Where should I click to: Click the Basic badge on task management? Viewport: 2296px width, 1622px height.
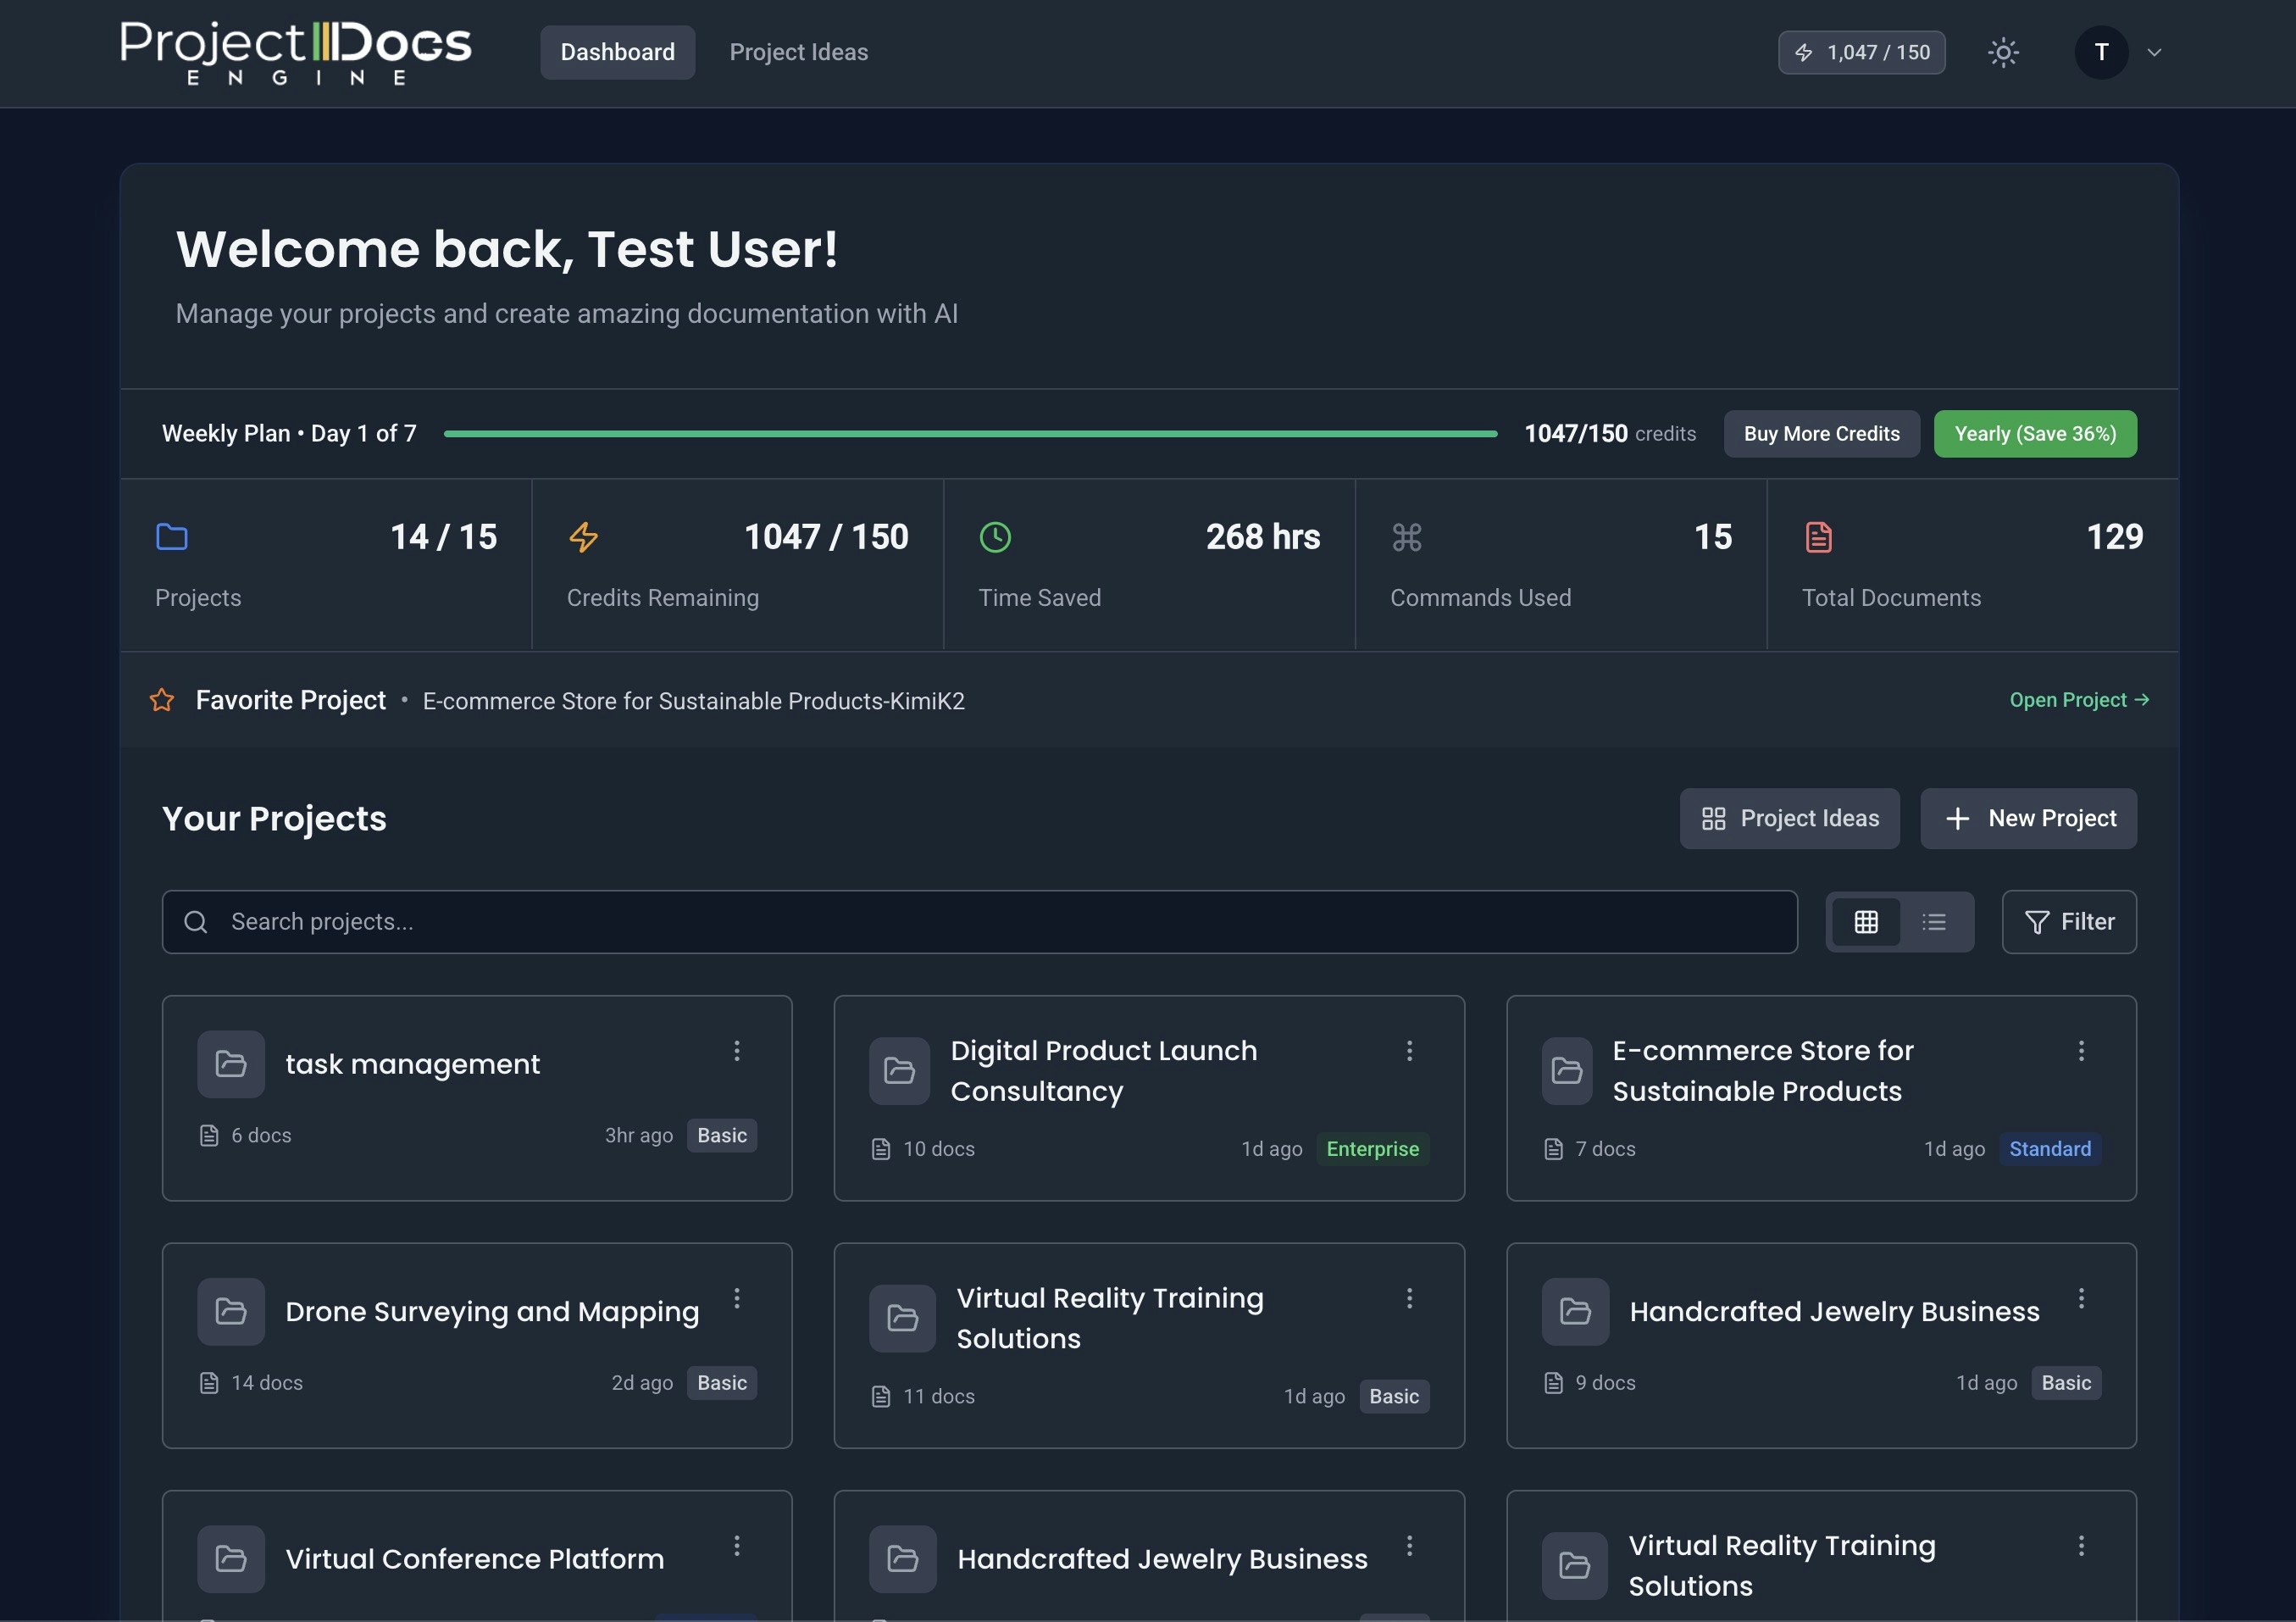[722, 1136]
